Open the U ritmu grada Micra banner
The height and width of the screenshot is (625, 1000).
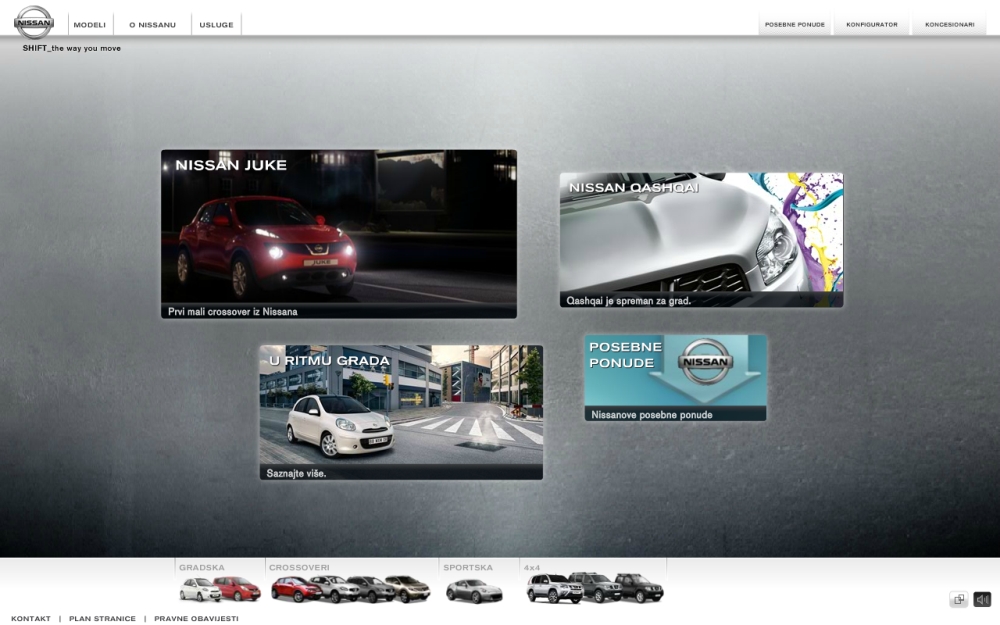401,412
